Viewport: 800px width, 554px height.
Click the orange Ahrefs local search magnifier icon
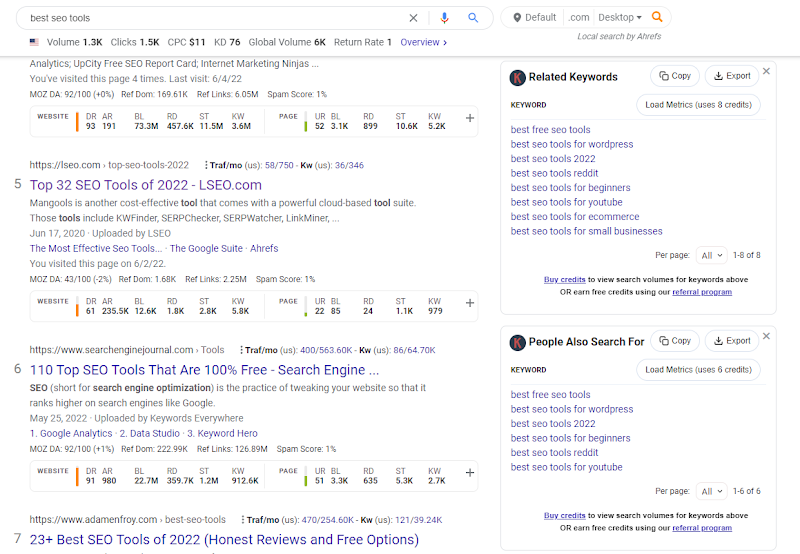click(657, 17)
